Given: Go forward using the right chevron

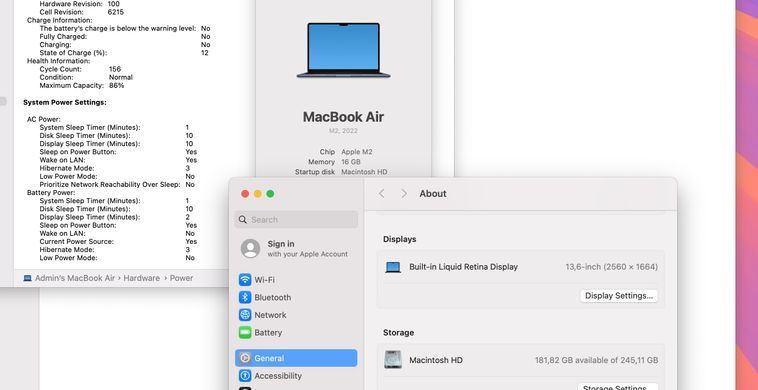Looking at the screenshot, I should pos(404,194).
